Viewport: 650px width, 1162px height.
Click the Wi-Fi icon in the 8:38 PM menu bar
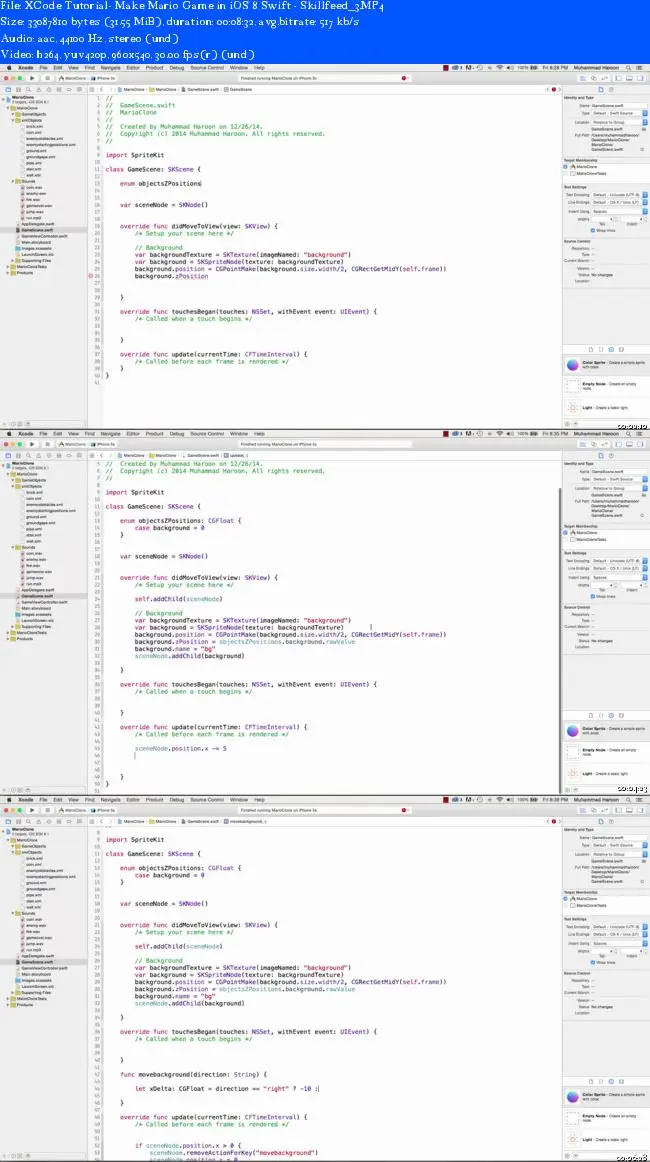click(x=500, y=800)
